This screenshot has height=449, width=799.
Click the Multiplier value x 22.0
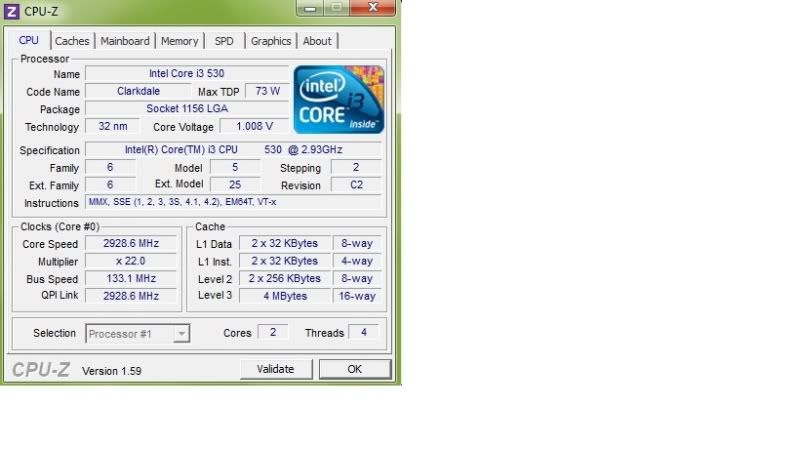(x=131, y=261)
